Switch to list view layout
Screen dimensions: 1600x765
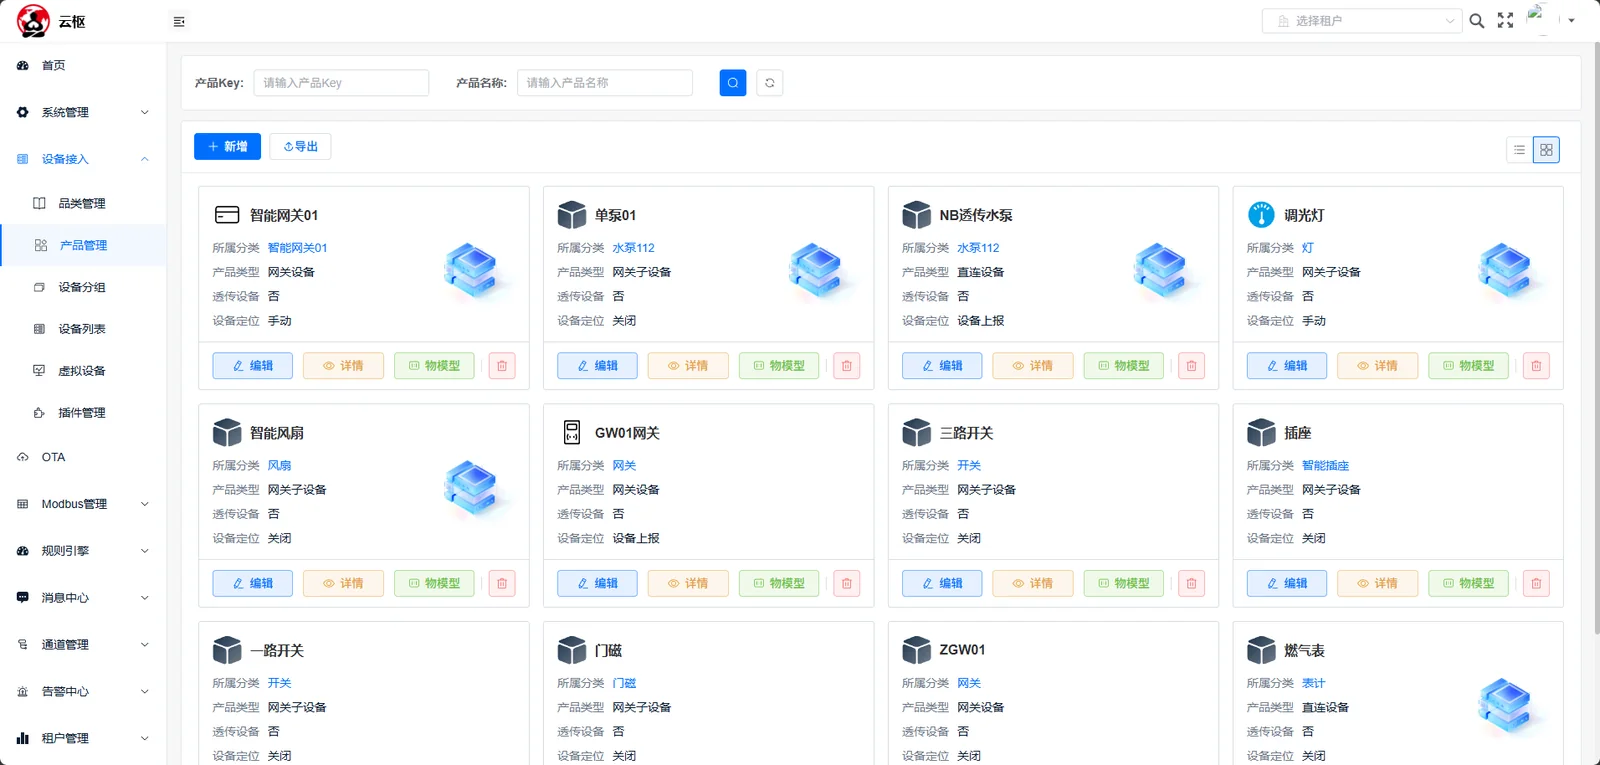1519,150
